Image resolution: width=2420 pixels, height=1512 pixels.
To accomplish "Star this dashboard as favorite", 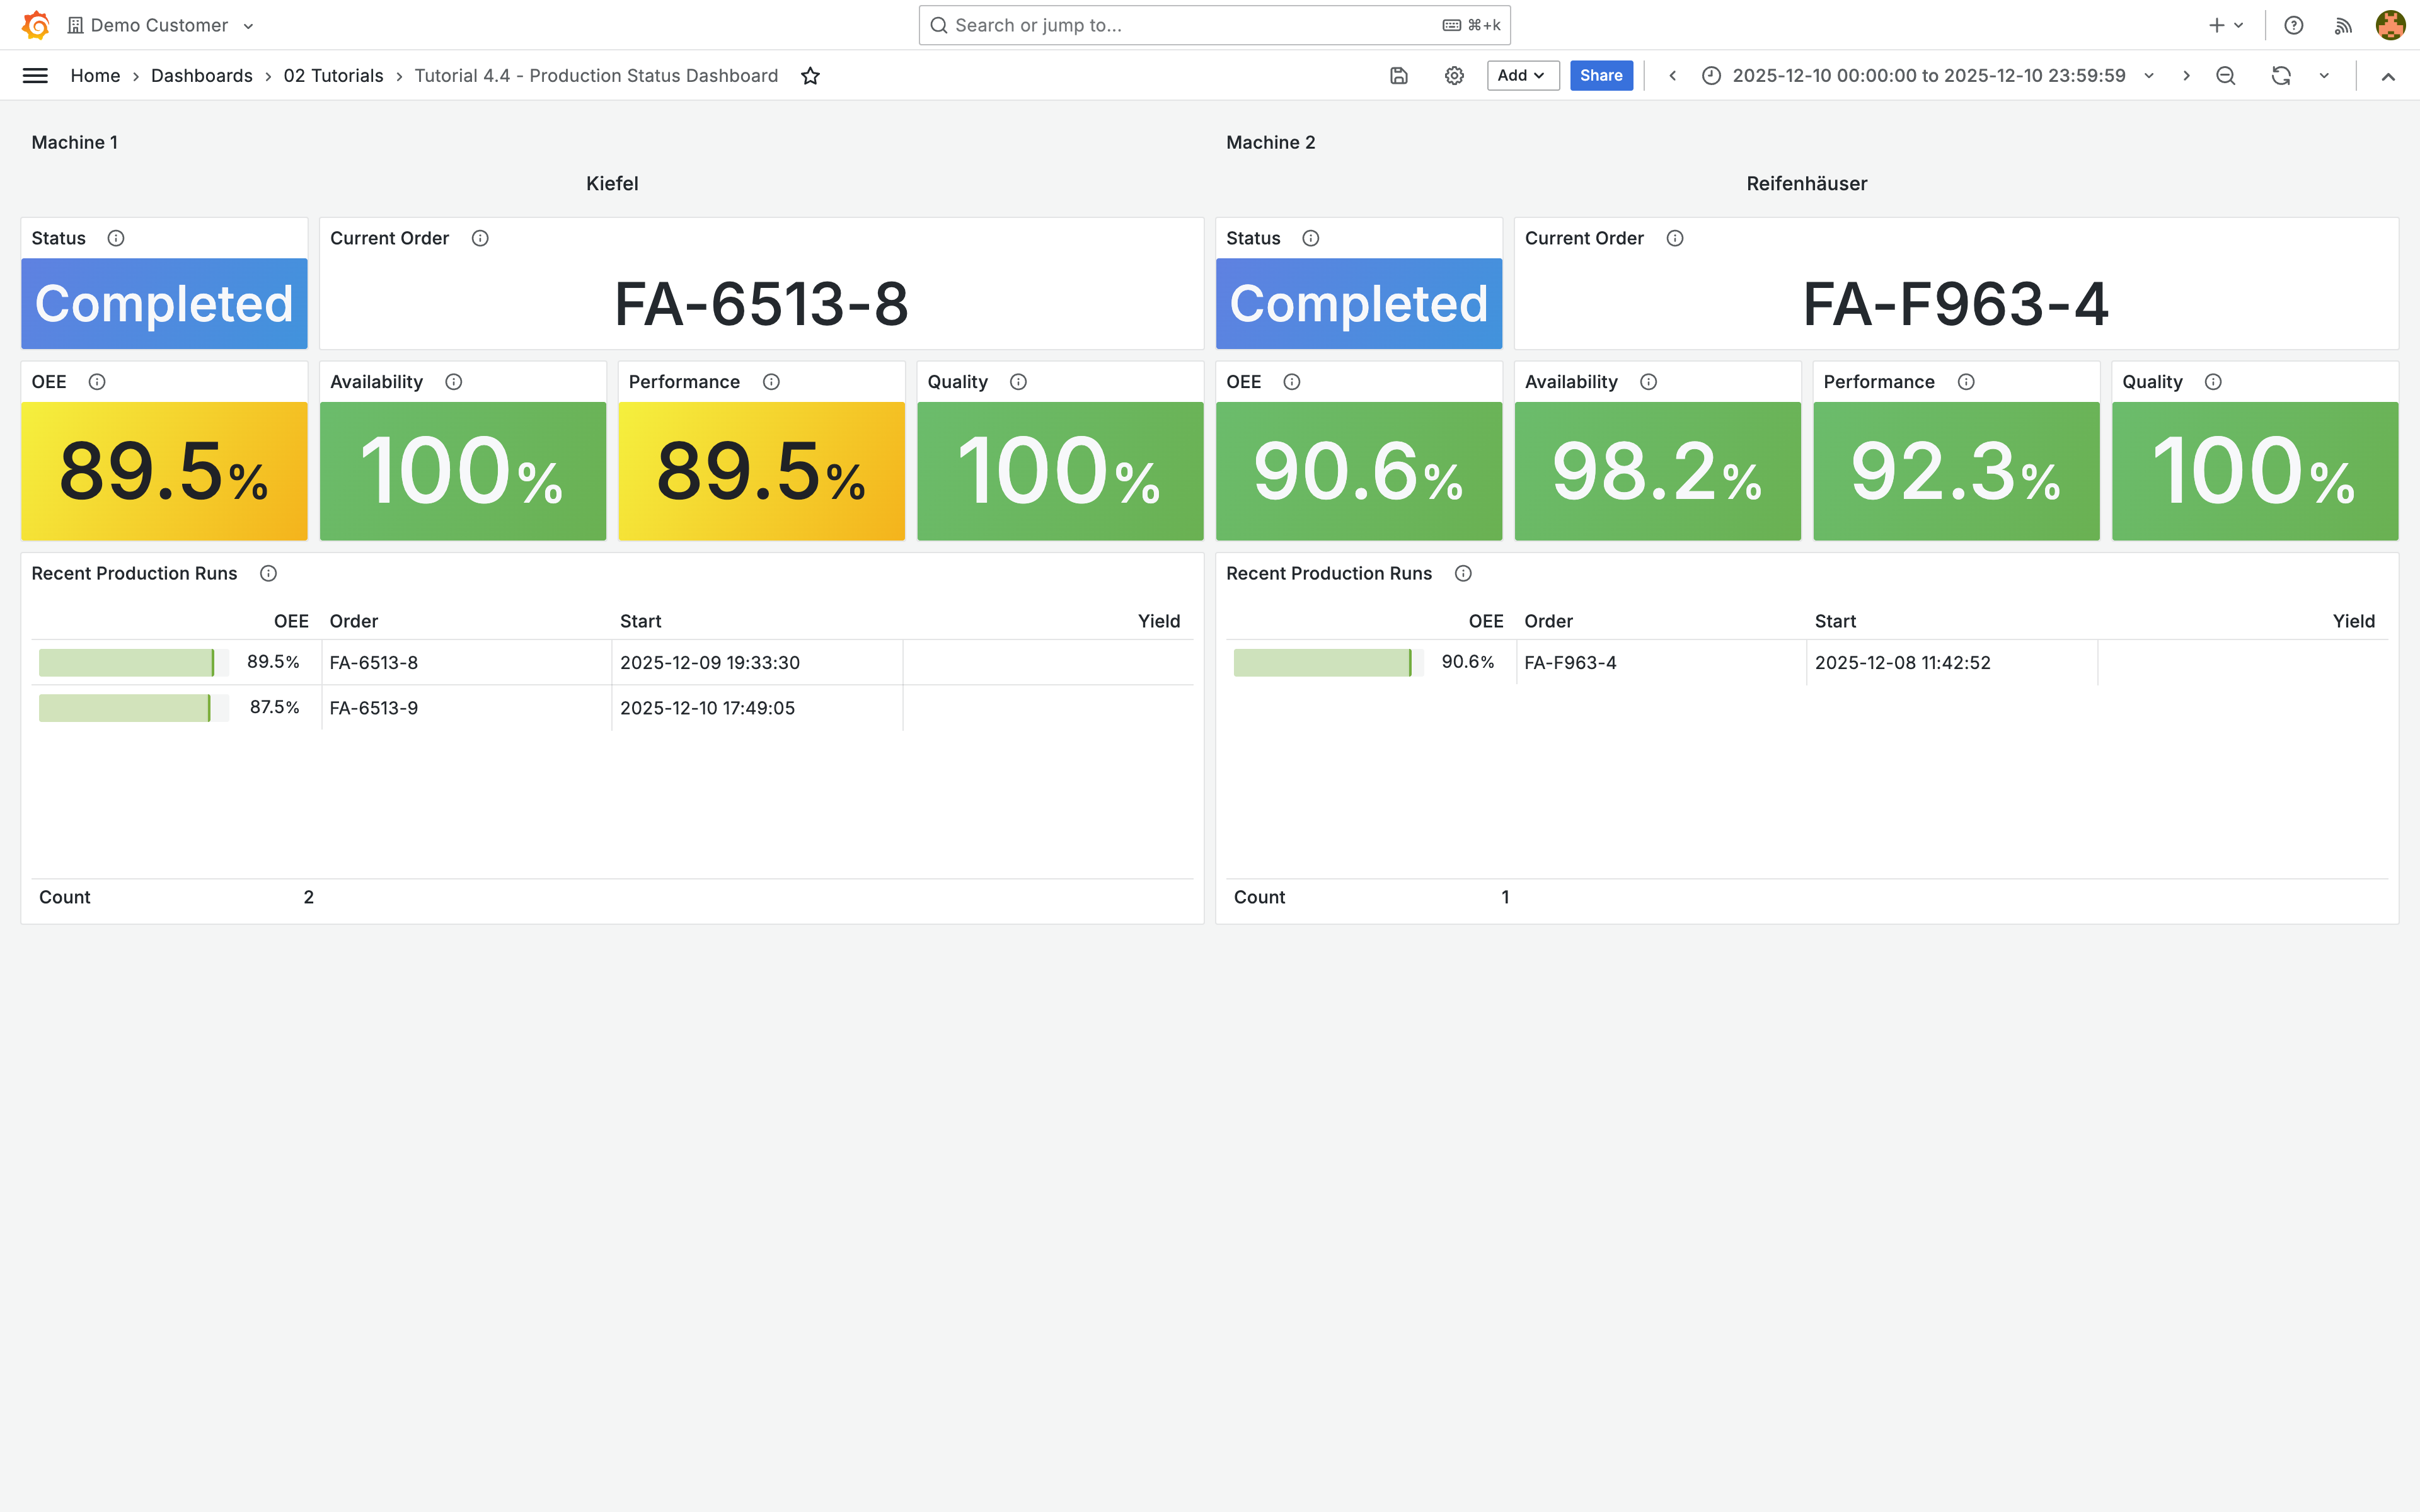I will (810, 76).
